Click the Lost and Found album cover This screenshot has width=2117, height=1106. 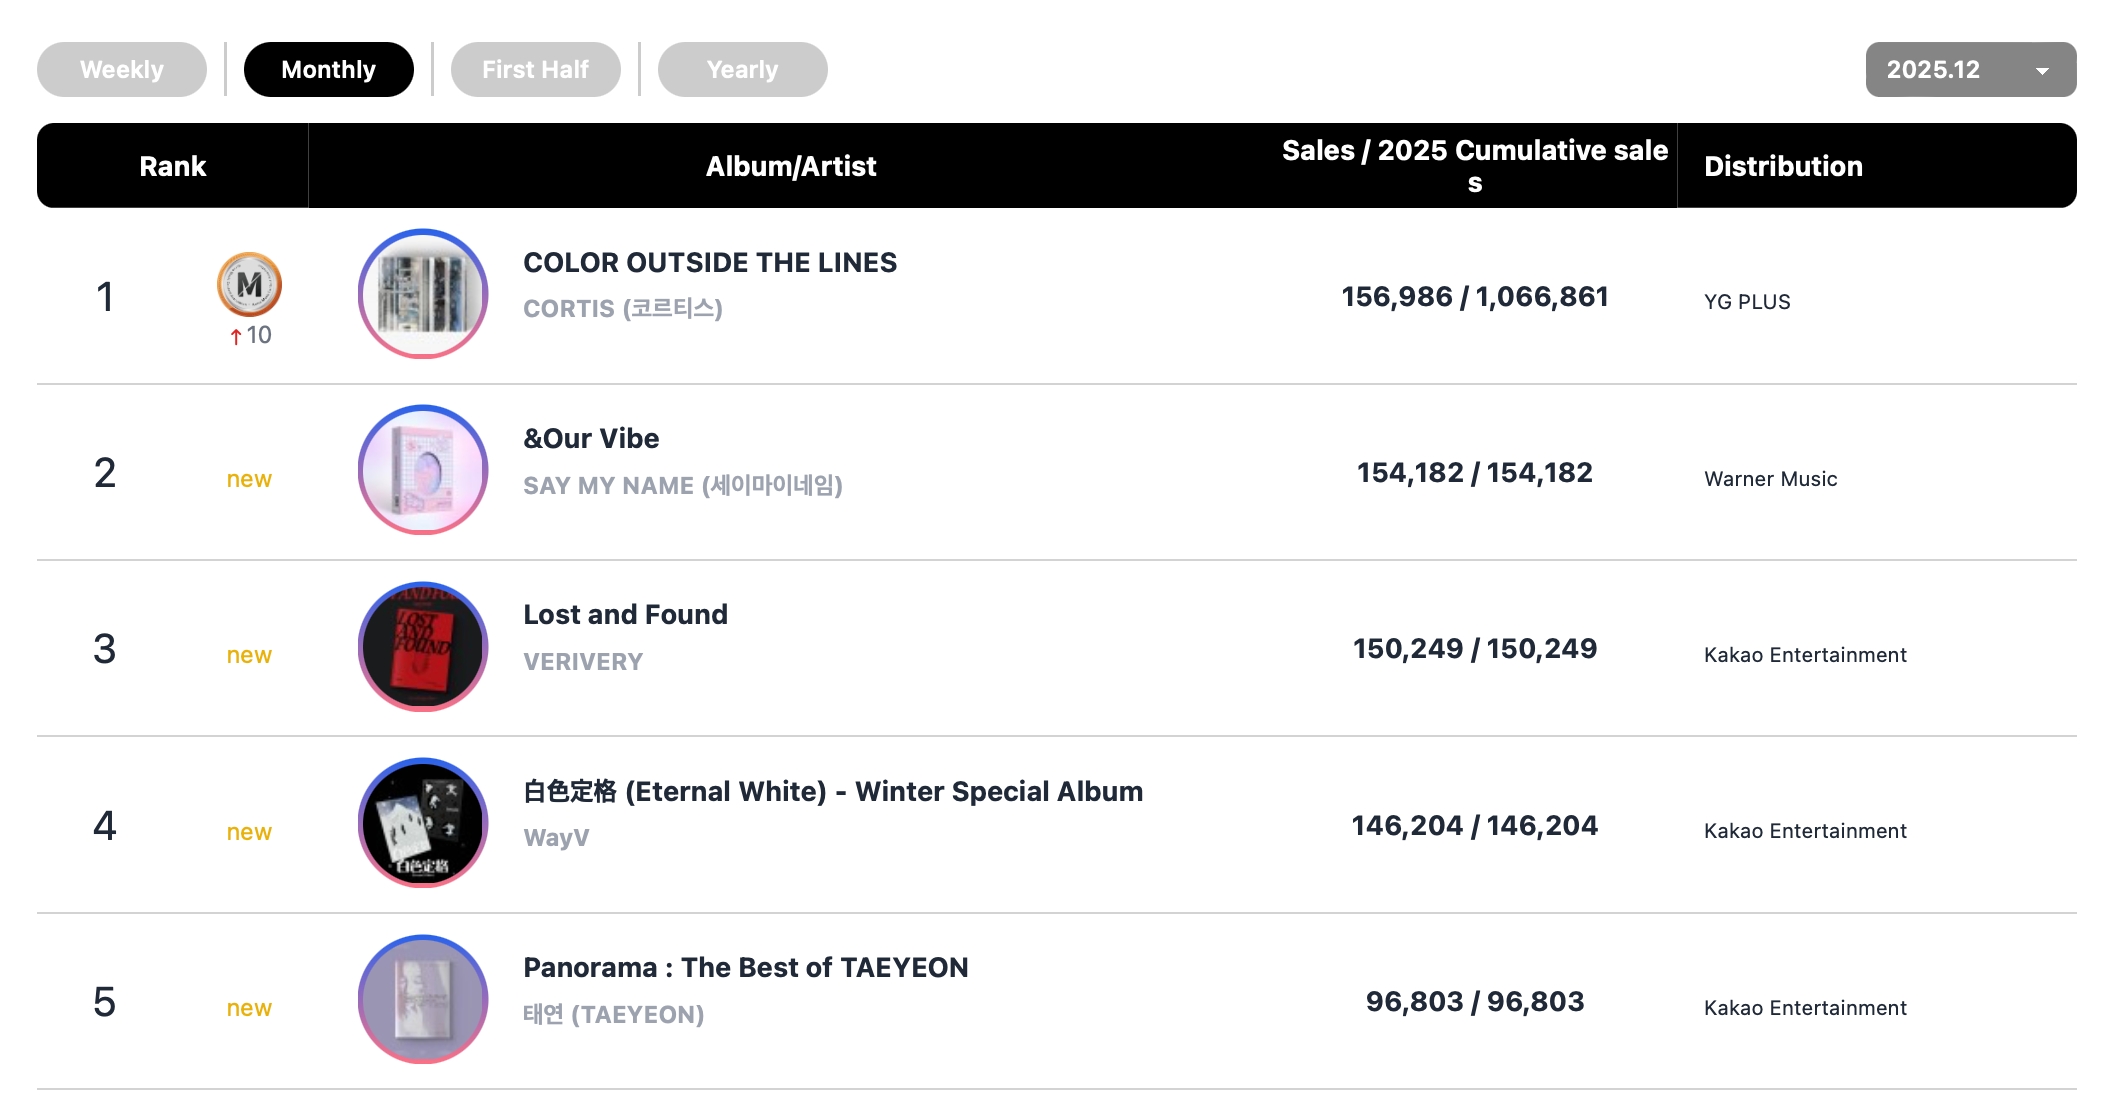coord(423,647)
